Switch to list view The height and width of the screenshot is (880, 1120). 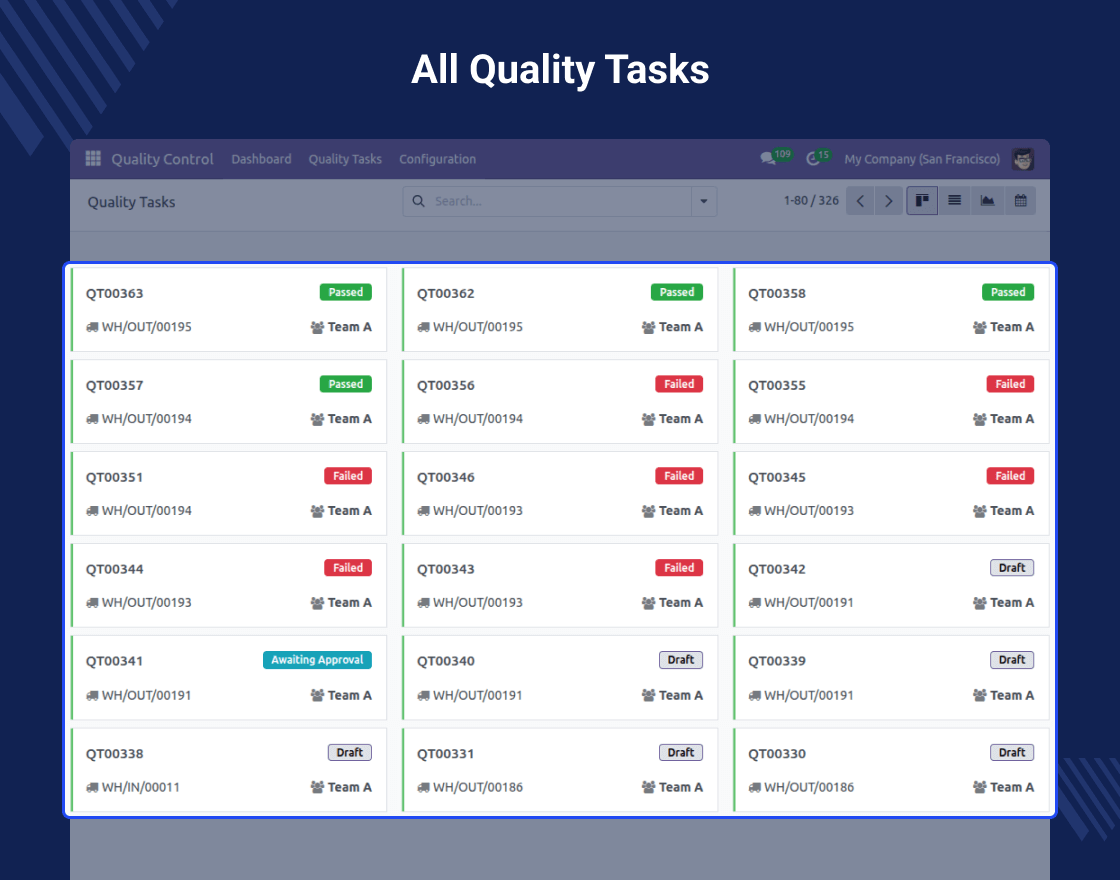[955, 201]
